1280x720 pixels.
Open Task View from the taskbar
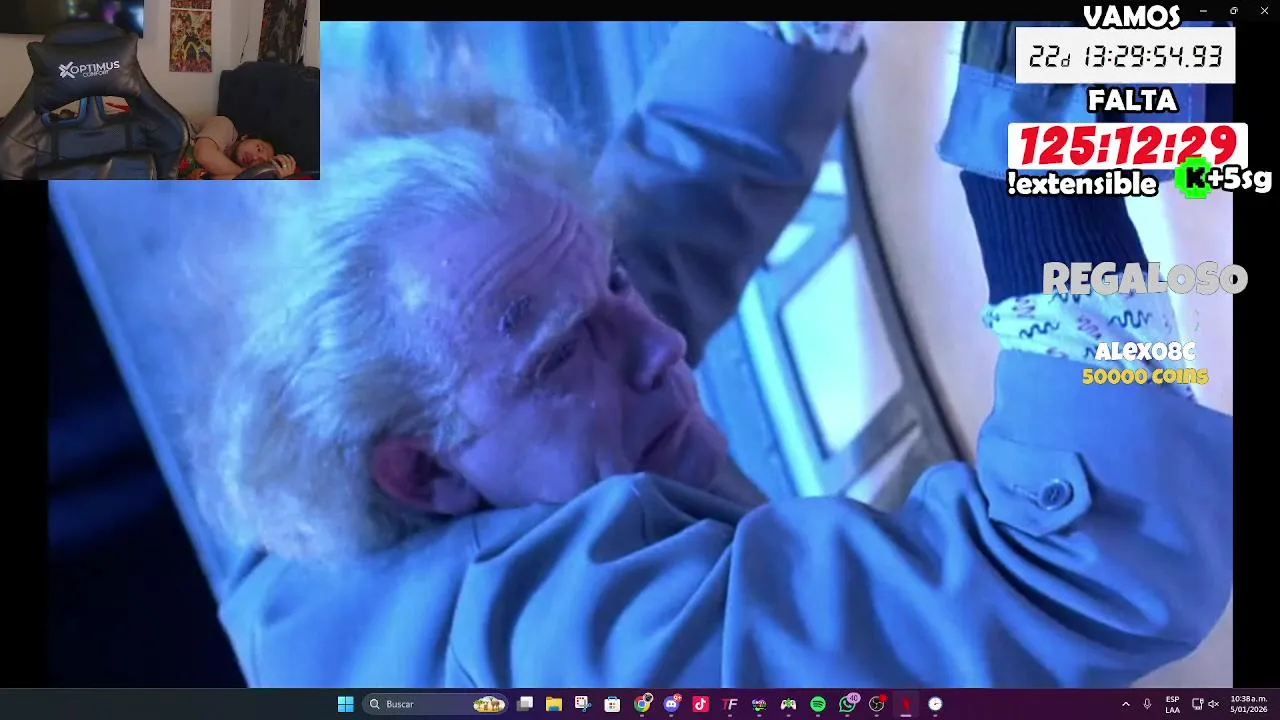(525, 704)
